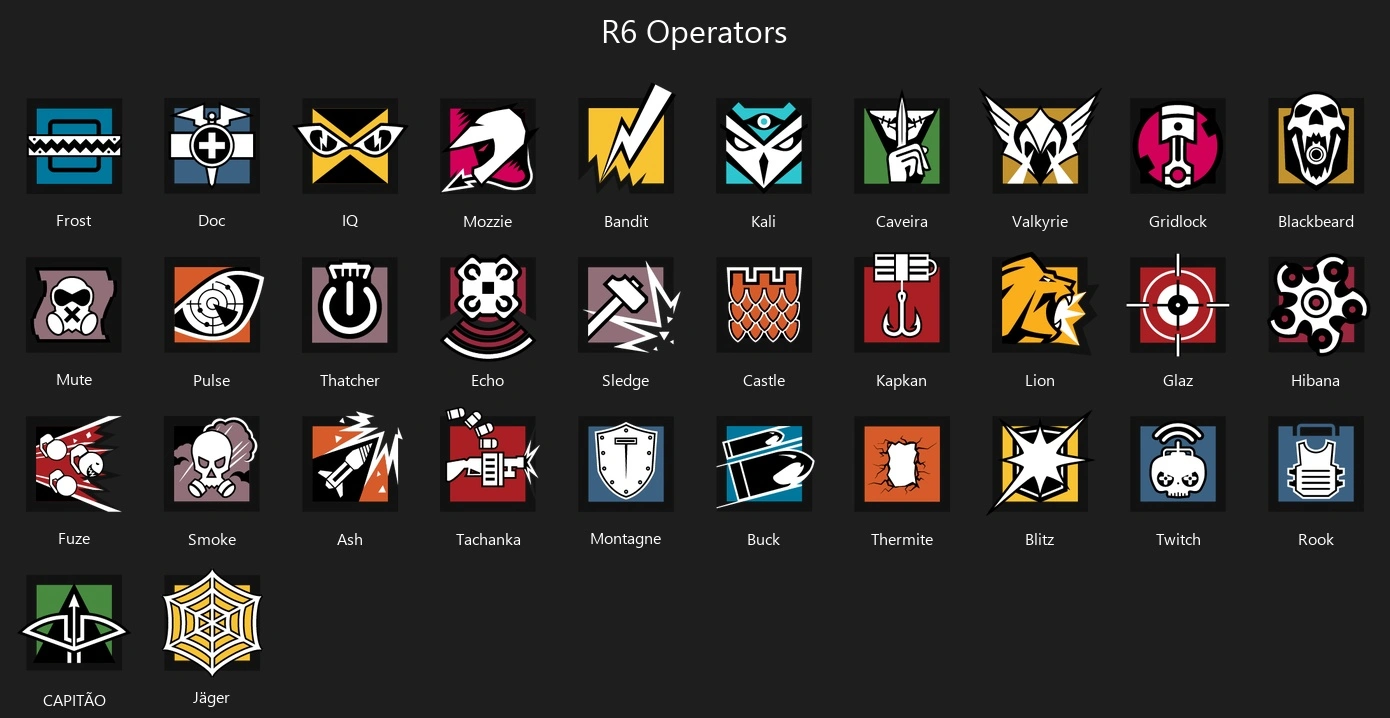Choose Blackbeard's skull icon
1390x718 pixels.
pyautogui.click(x=1316, y=144)
